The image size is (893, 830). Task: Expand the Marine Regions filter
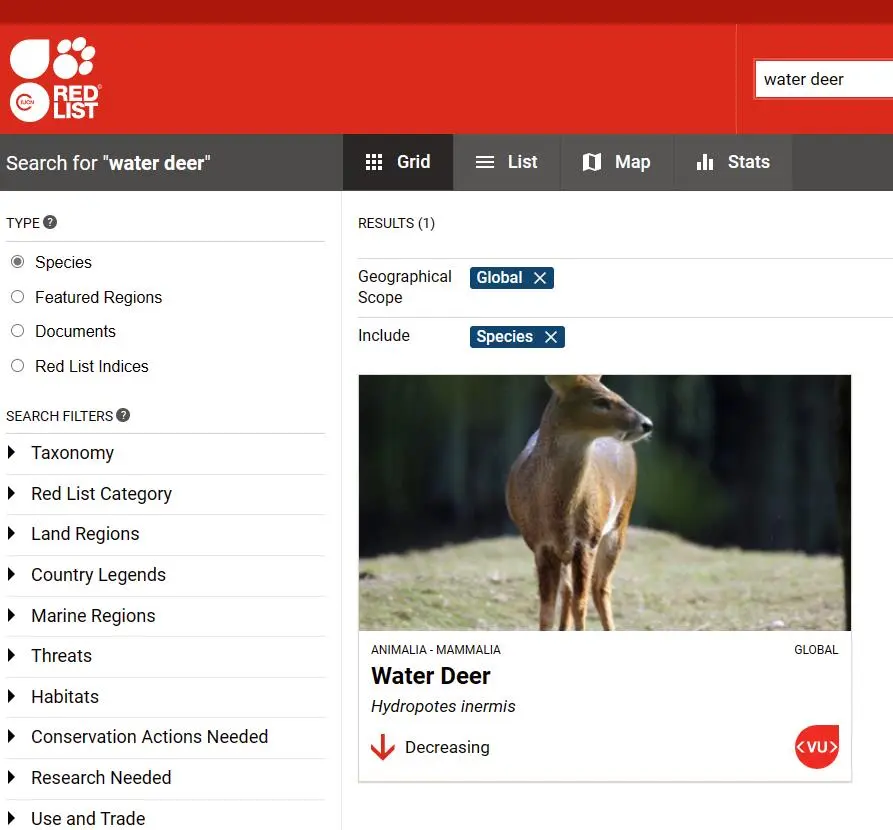165,616
